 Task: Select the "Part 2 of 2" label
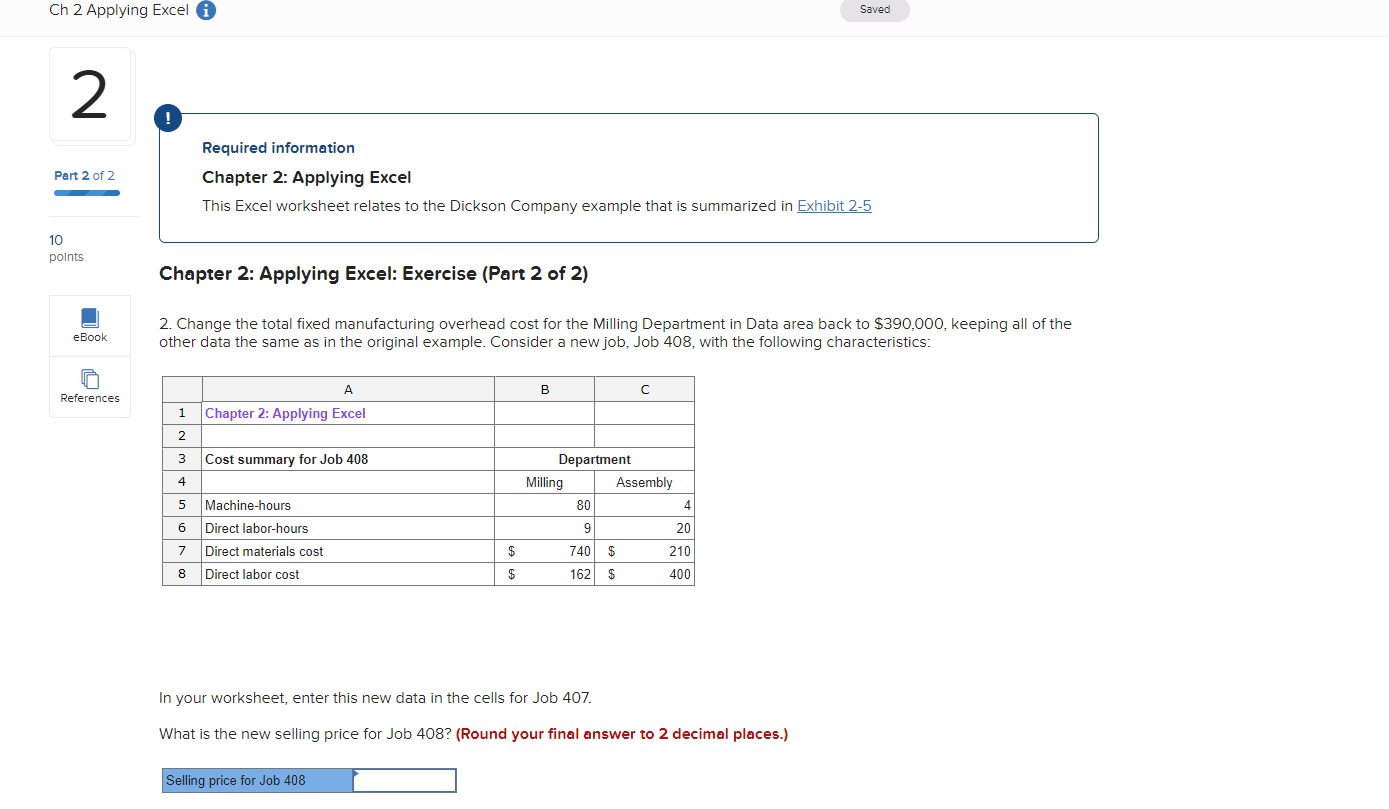[x=83, y=174]
